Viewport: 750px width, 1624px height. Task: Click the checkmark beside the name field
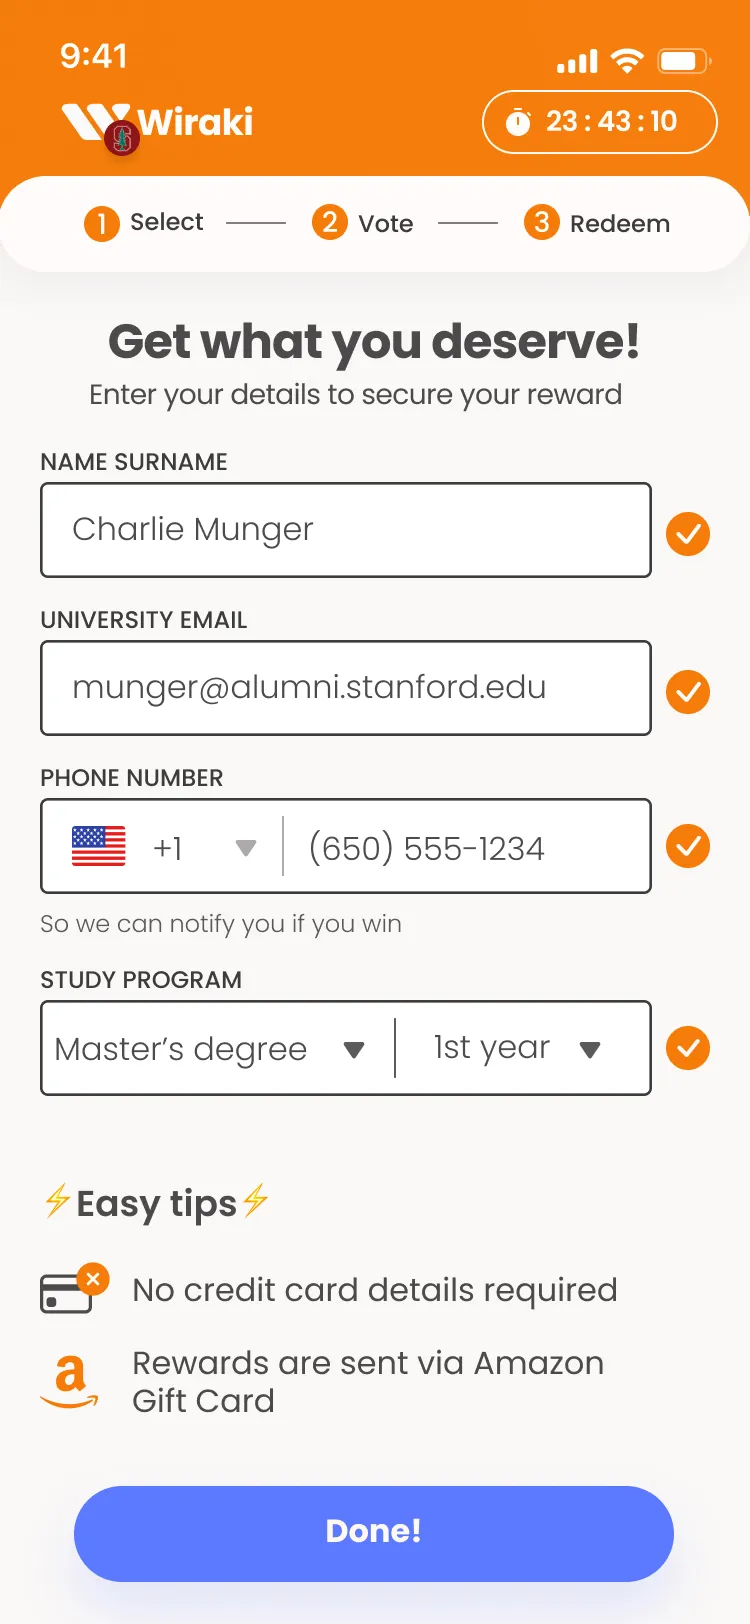[x=688, y=534]
